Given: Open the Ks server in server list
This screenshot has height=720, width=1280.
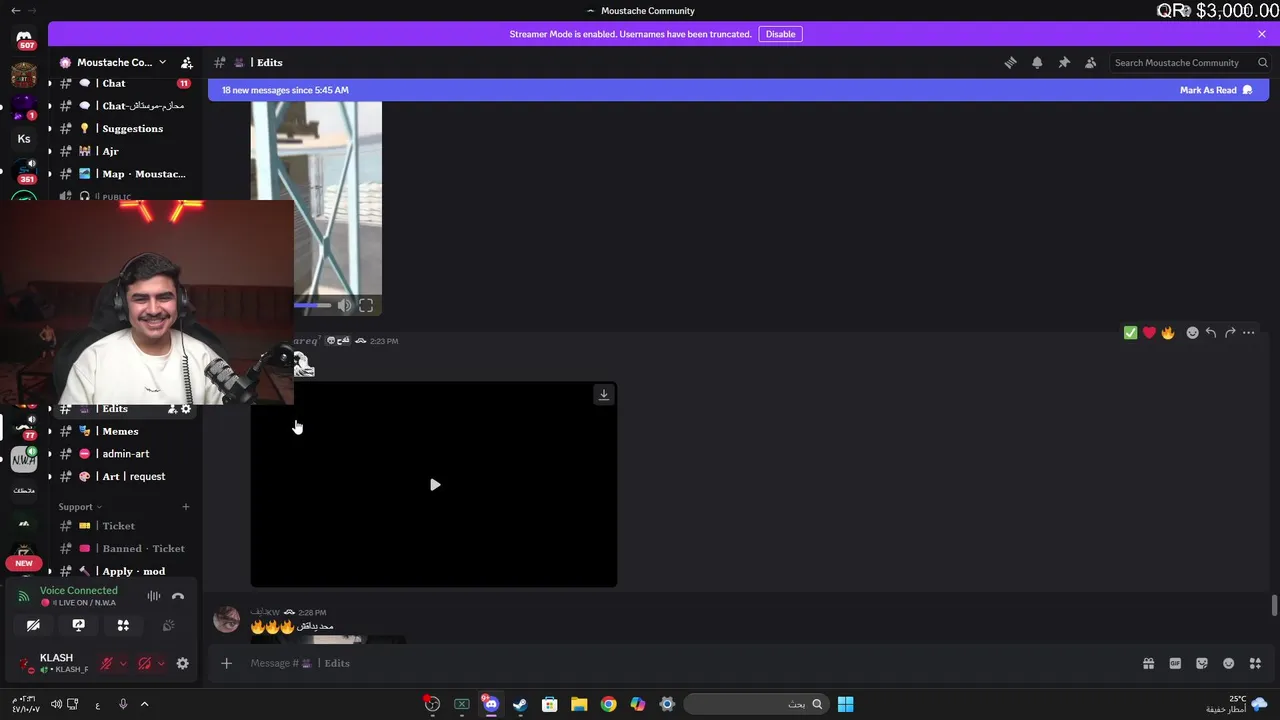Looking at the screenshot, I should coord(24,139).
